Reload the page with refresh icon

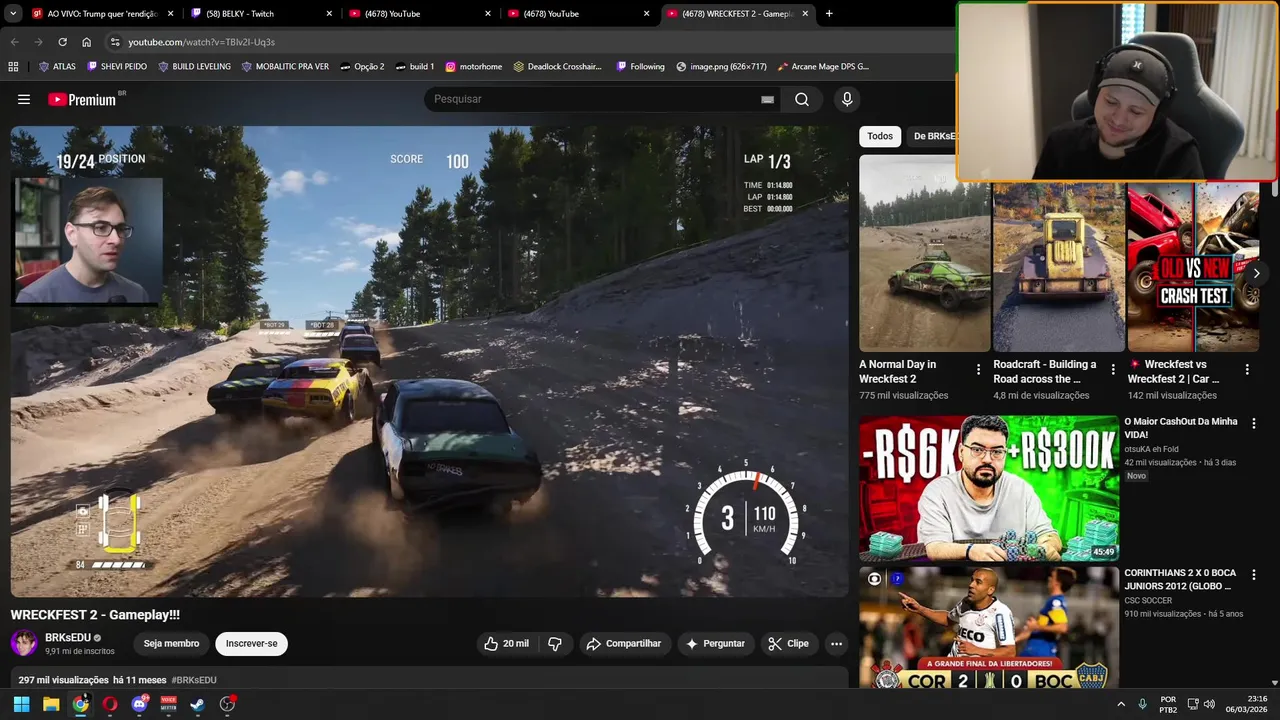62,42
